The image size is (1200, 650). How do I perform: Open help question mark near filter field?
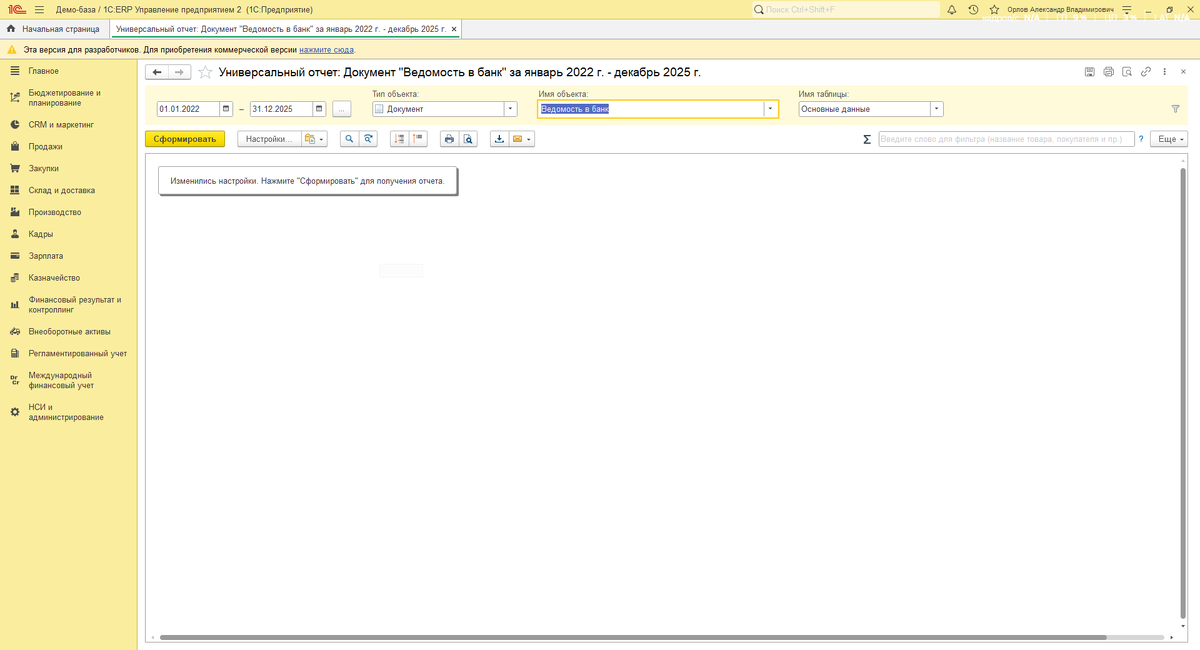coord(1141,140)
